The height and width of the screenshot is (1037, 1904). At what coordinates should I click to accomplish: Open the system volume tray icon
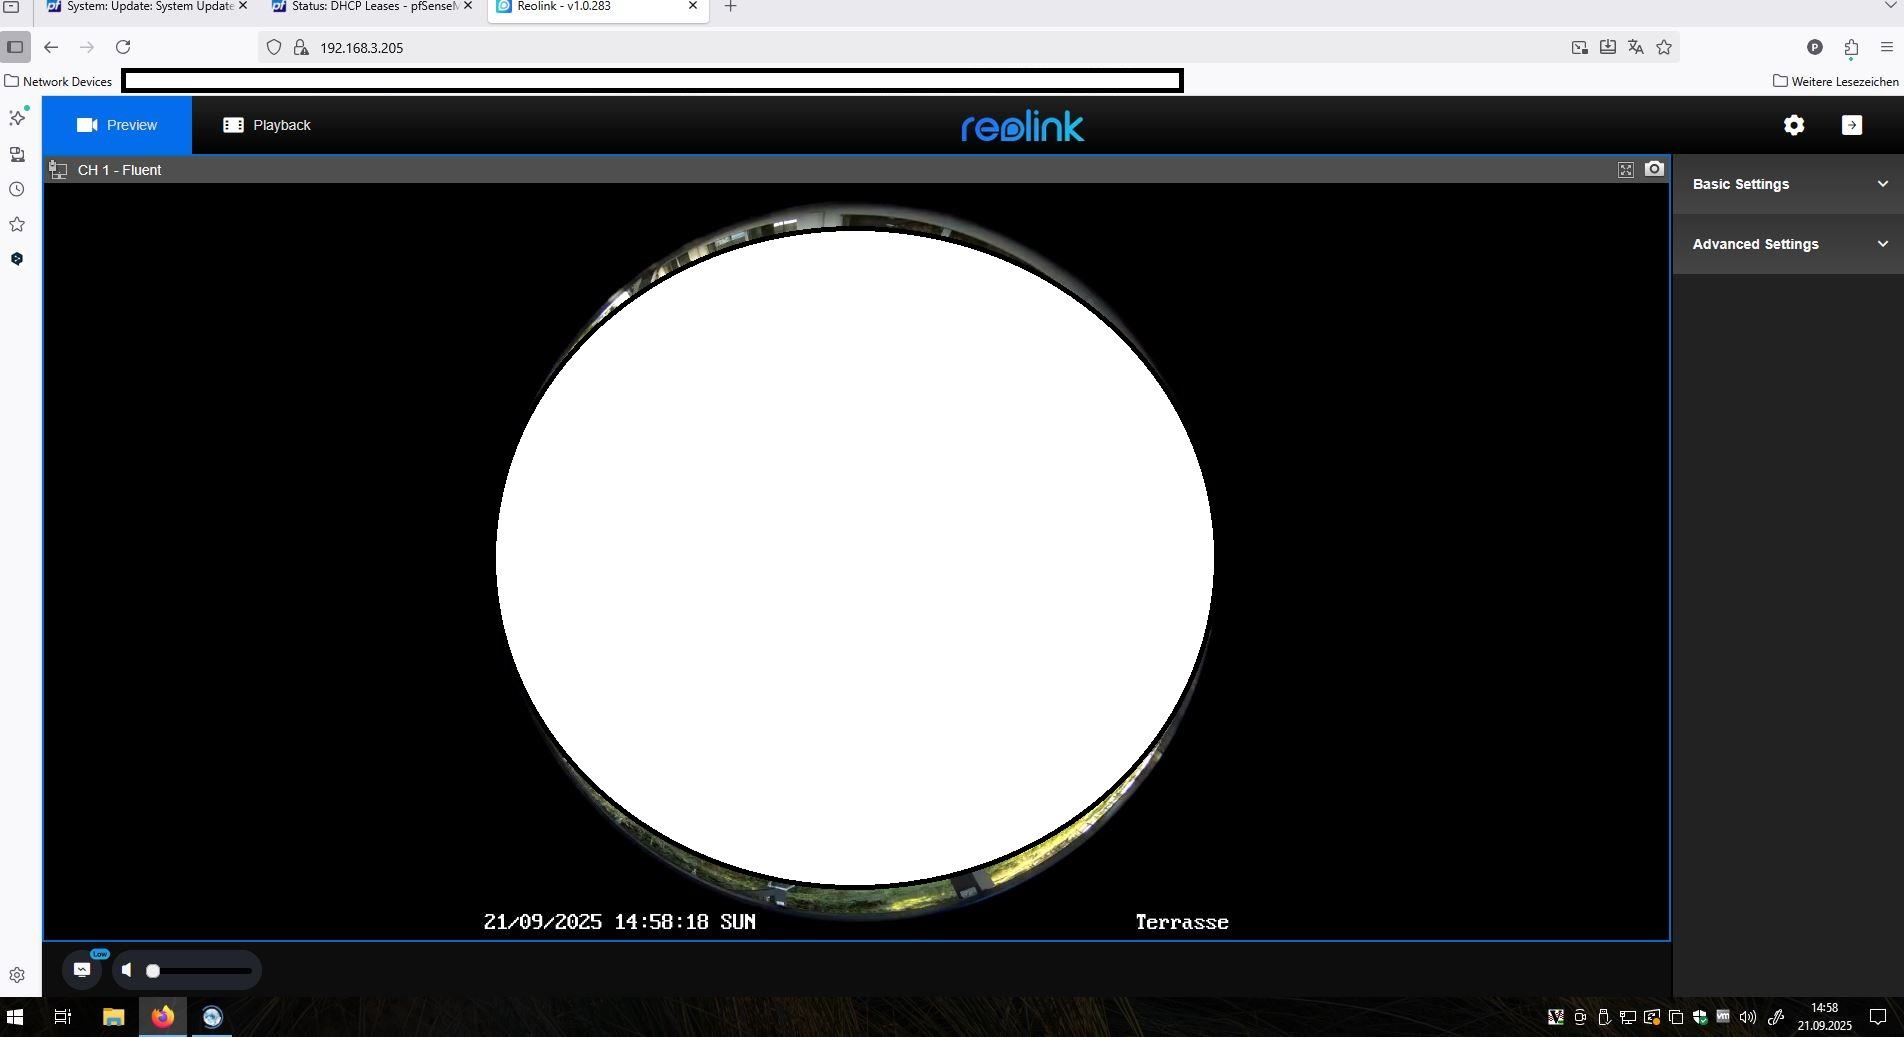(x=1748, y=1018)
